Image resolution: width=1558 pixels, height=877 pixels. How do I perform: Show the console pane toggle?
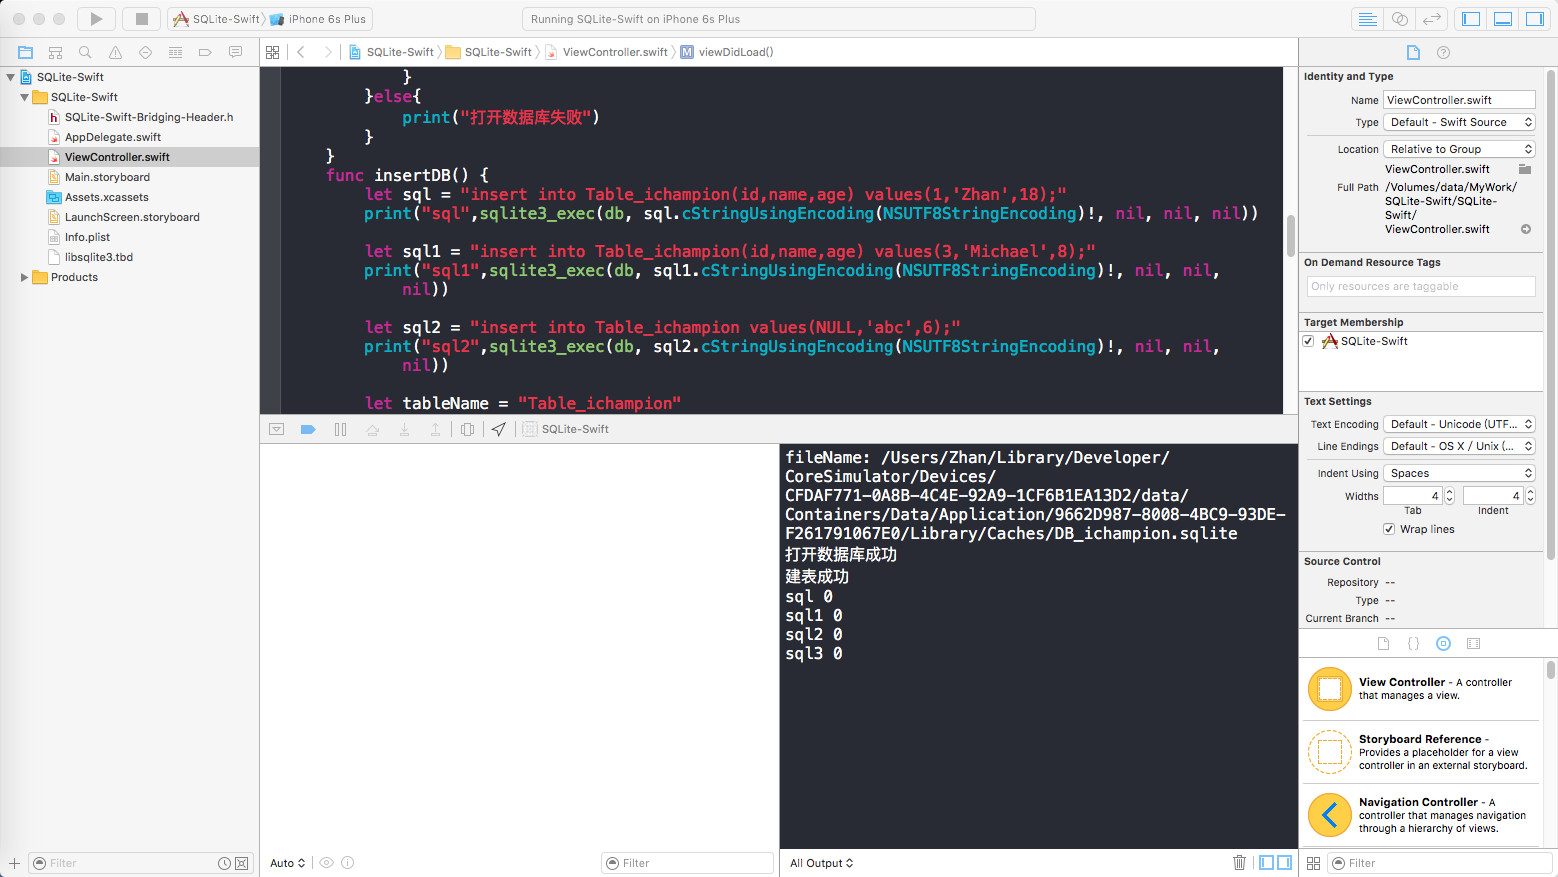[x=1285, y=862]
